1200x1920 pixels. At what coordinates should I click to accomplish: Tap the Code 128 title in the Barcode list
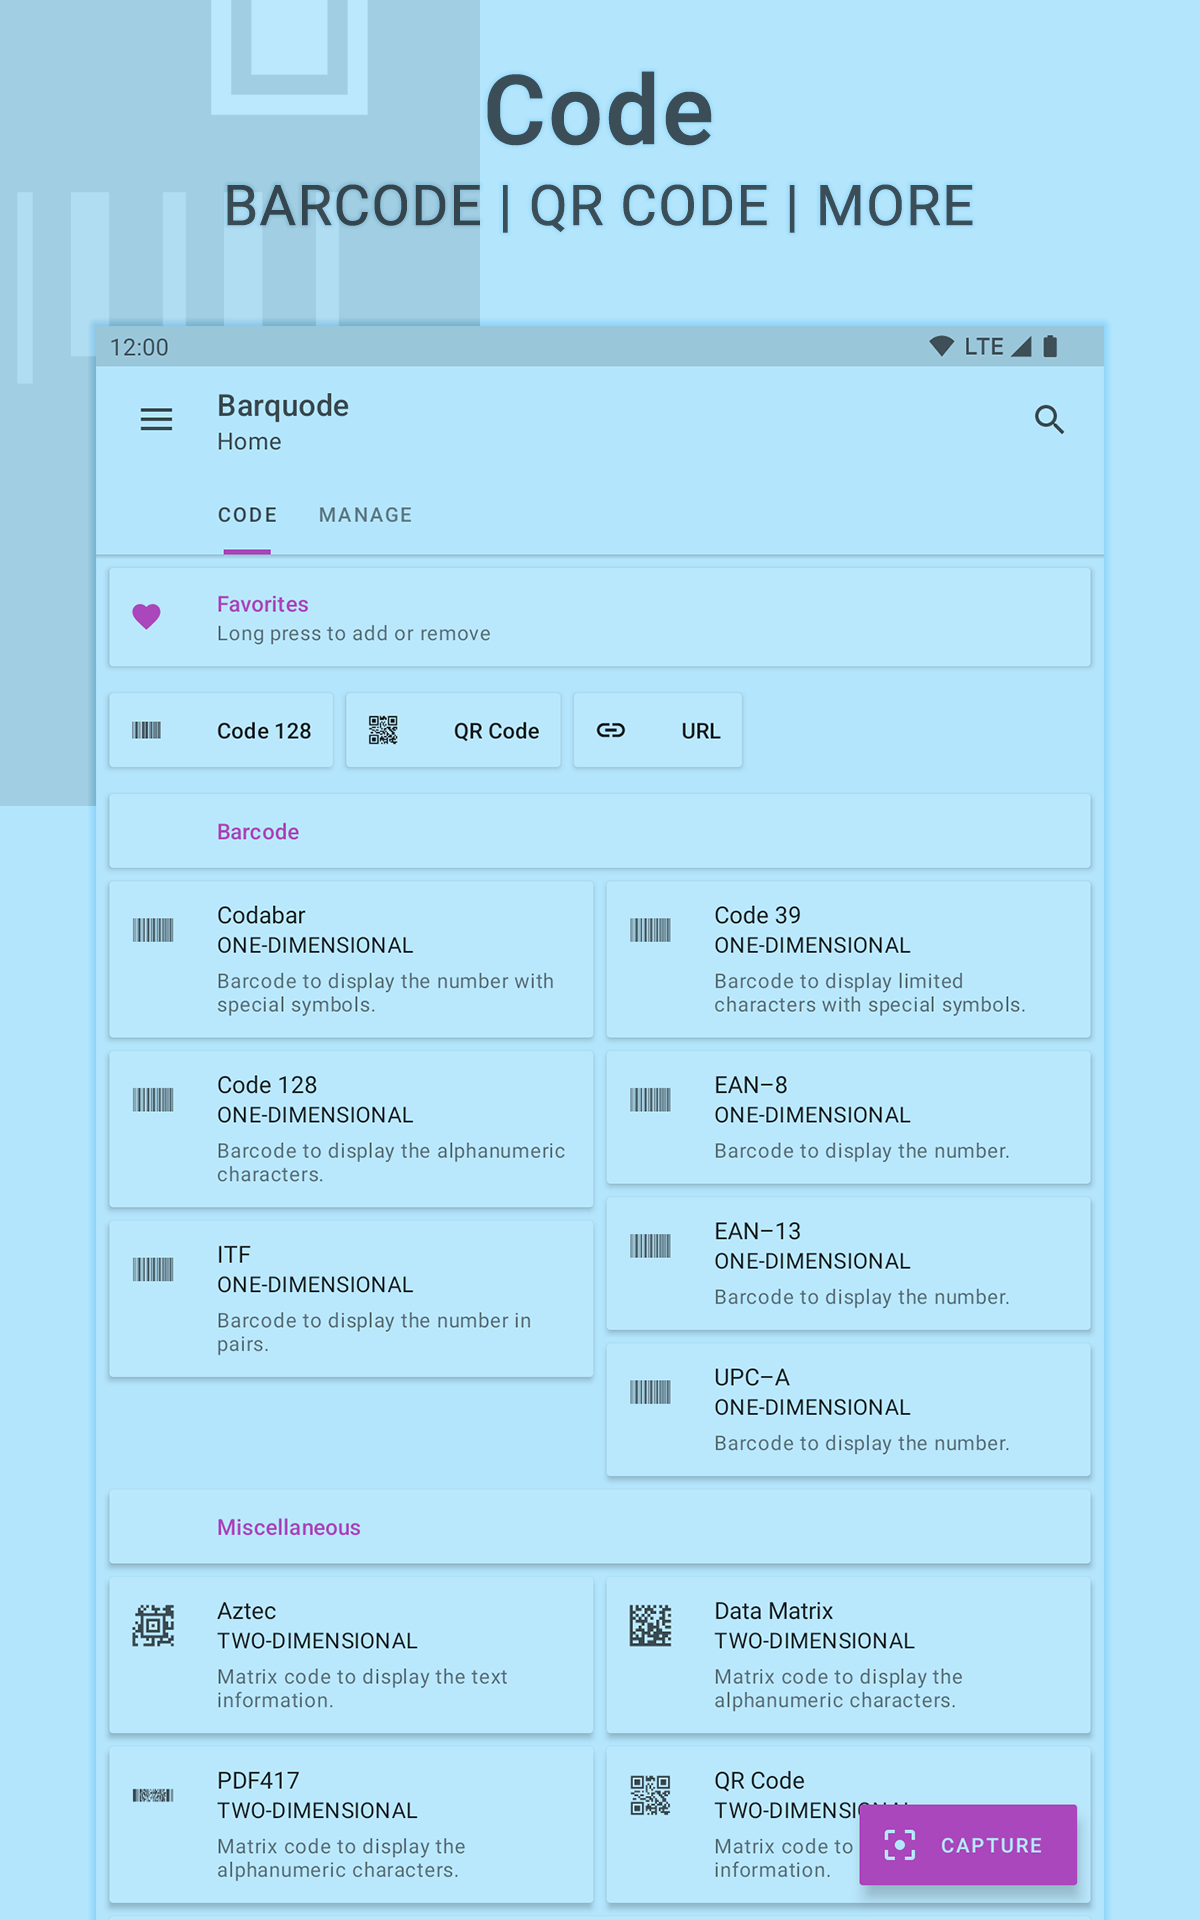point(267,1085)
